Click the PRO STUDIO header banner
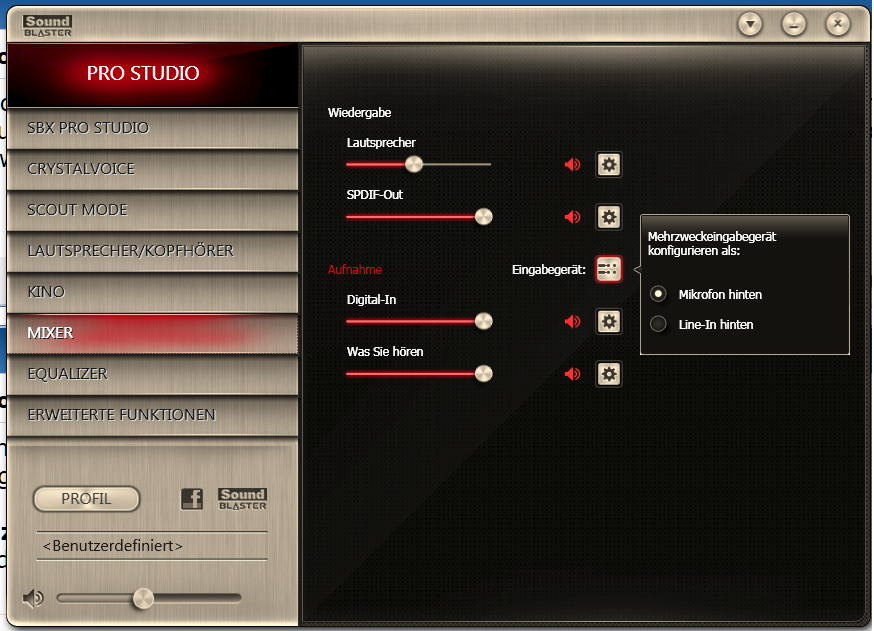This screenshot has width=874, height=631. (153, 75)
